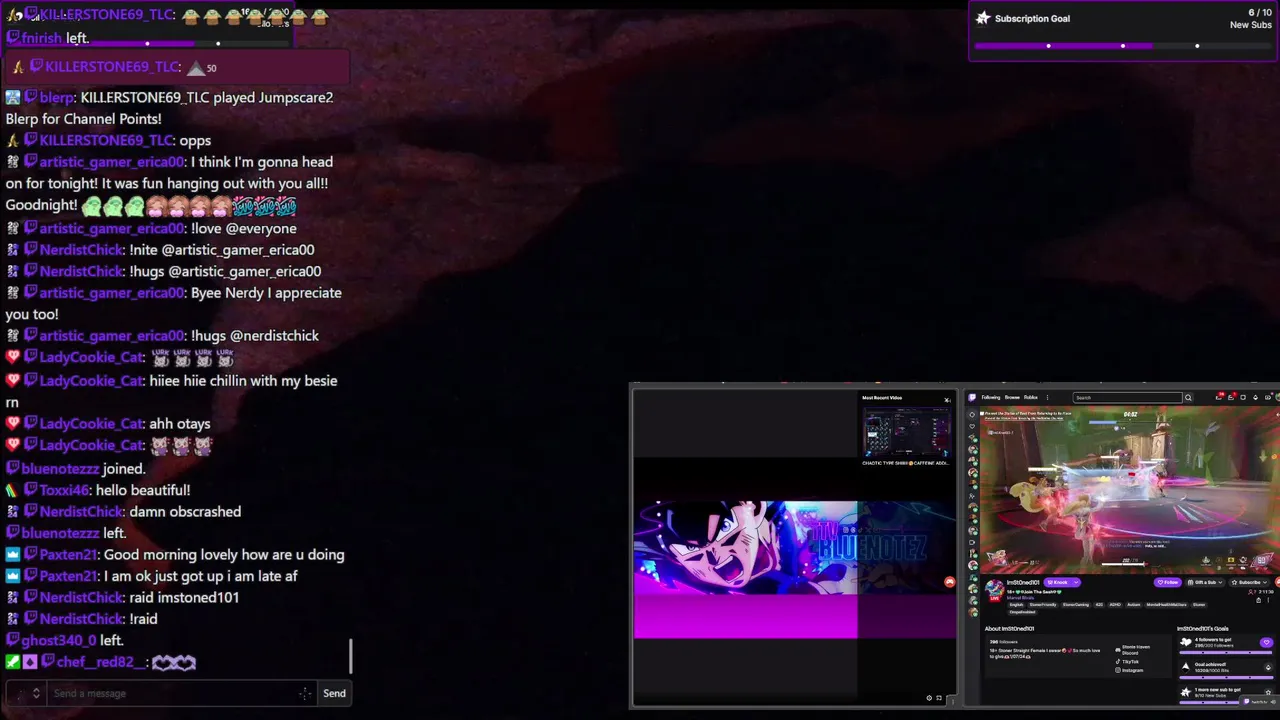Click heart badge beside LadyCookie_Cat 'ahh otays'
Viewport: 1280px width, 720px height.
12,424
